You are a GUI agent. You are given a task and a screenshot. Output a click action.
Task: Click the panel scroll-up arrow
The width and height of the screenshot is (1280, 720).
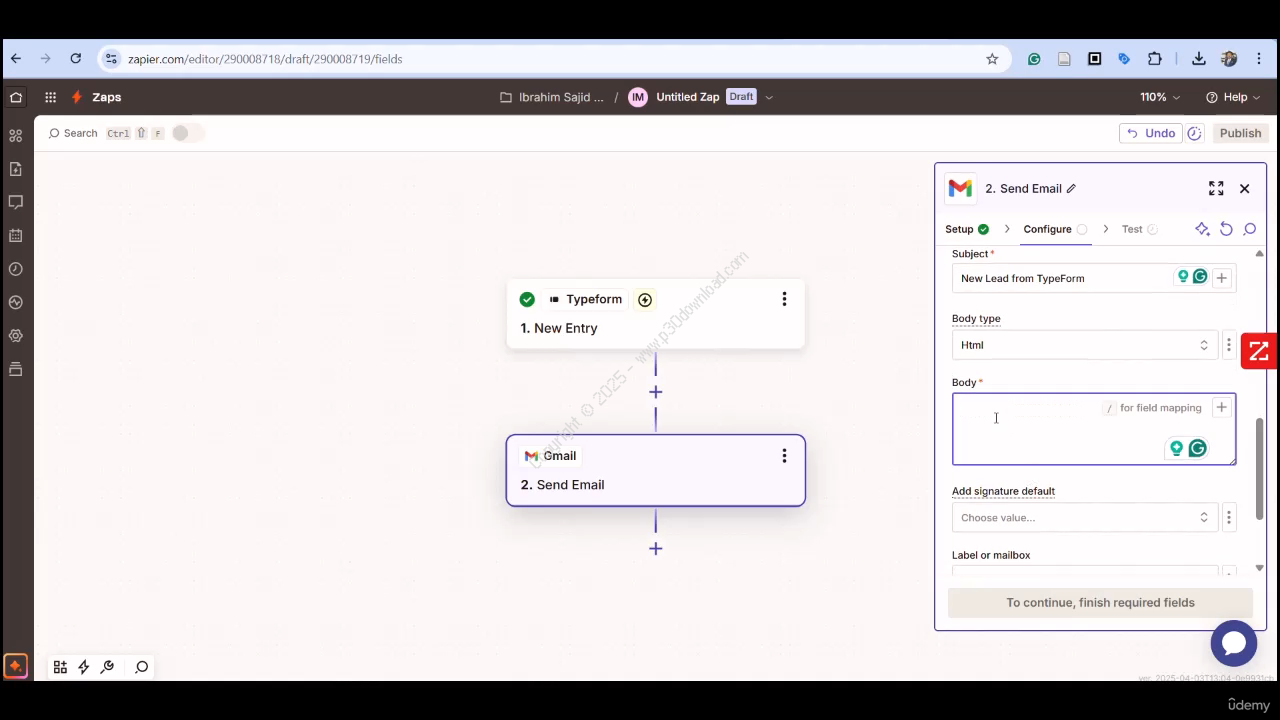(1259, 254)
